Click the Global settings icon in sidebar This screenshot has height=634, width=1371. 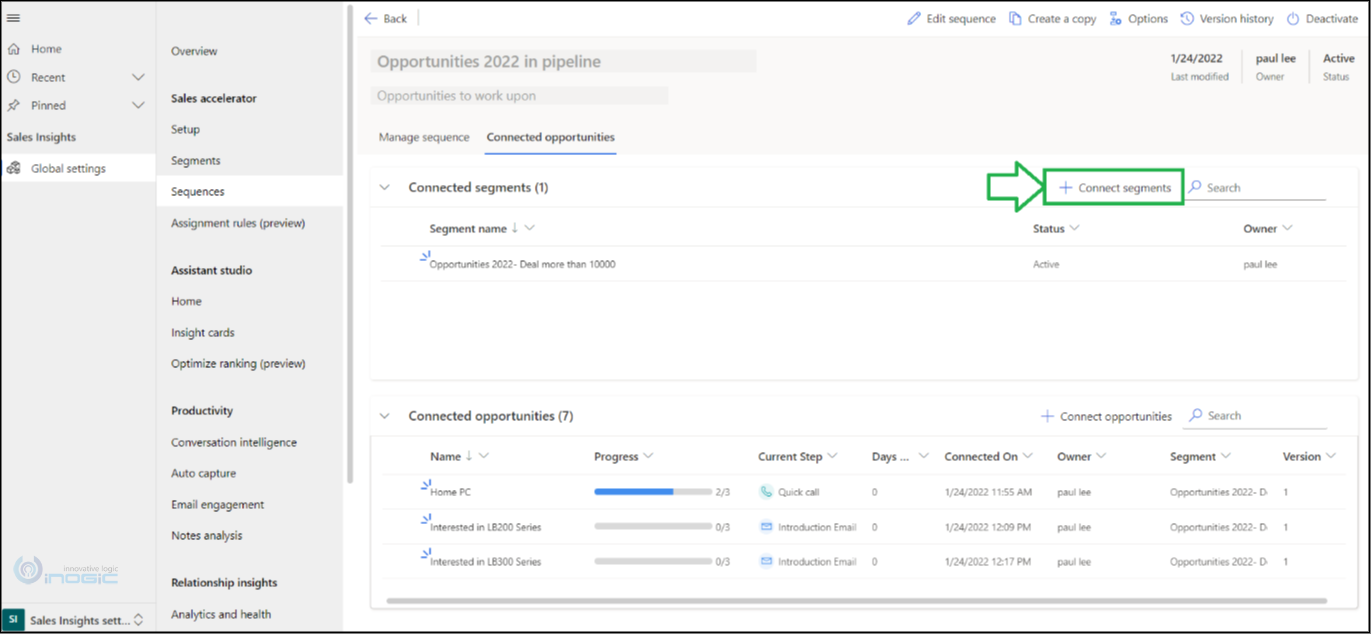[14, 168]
